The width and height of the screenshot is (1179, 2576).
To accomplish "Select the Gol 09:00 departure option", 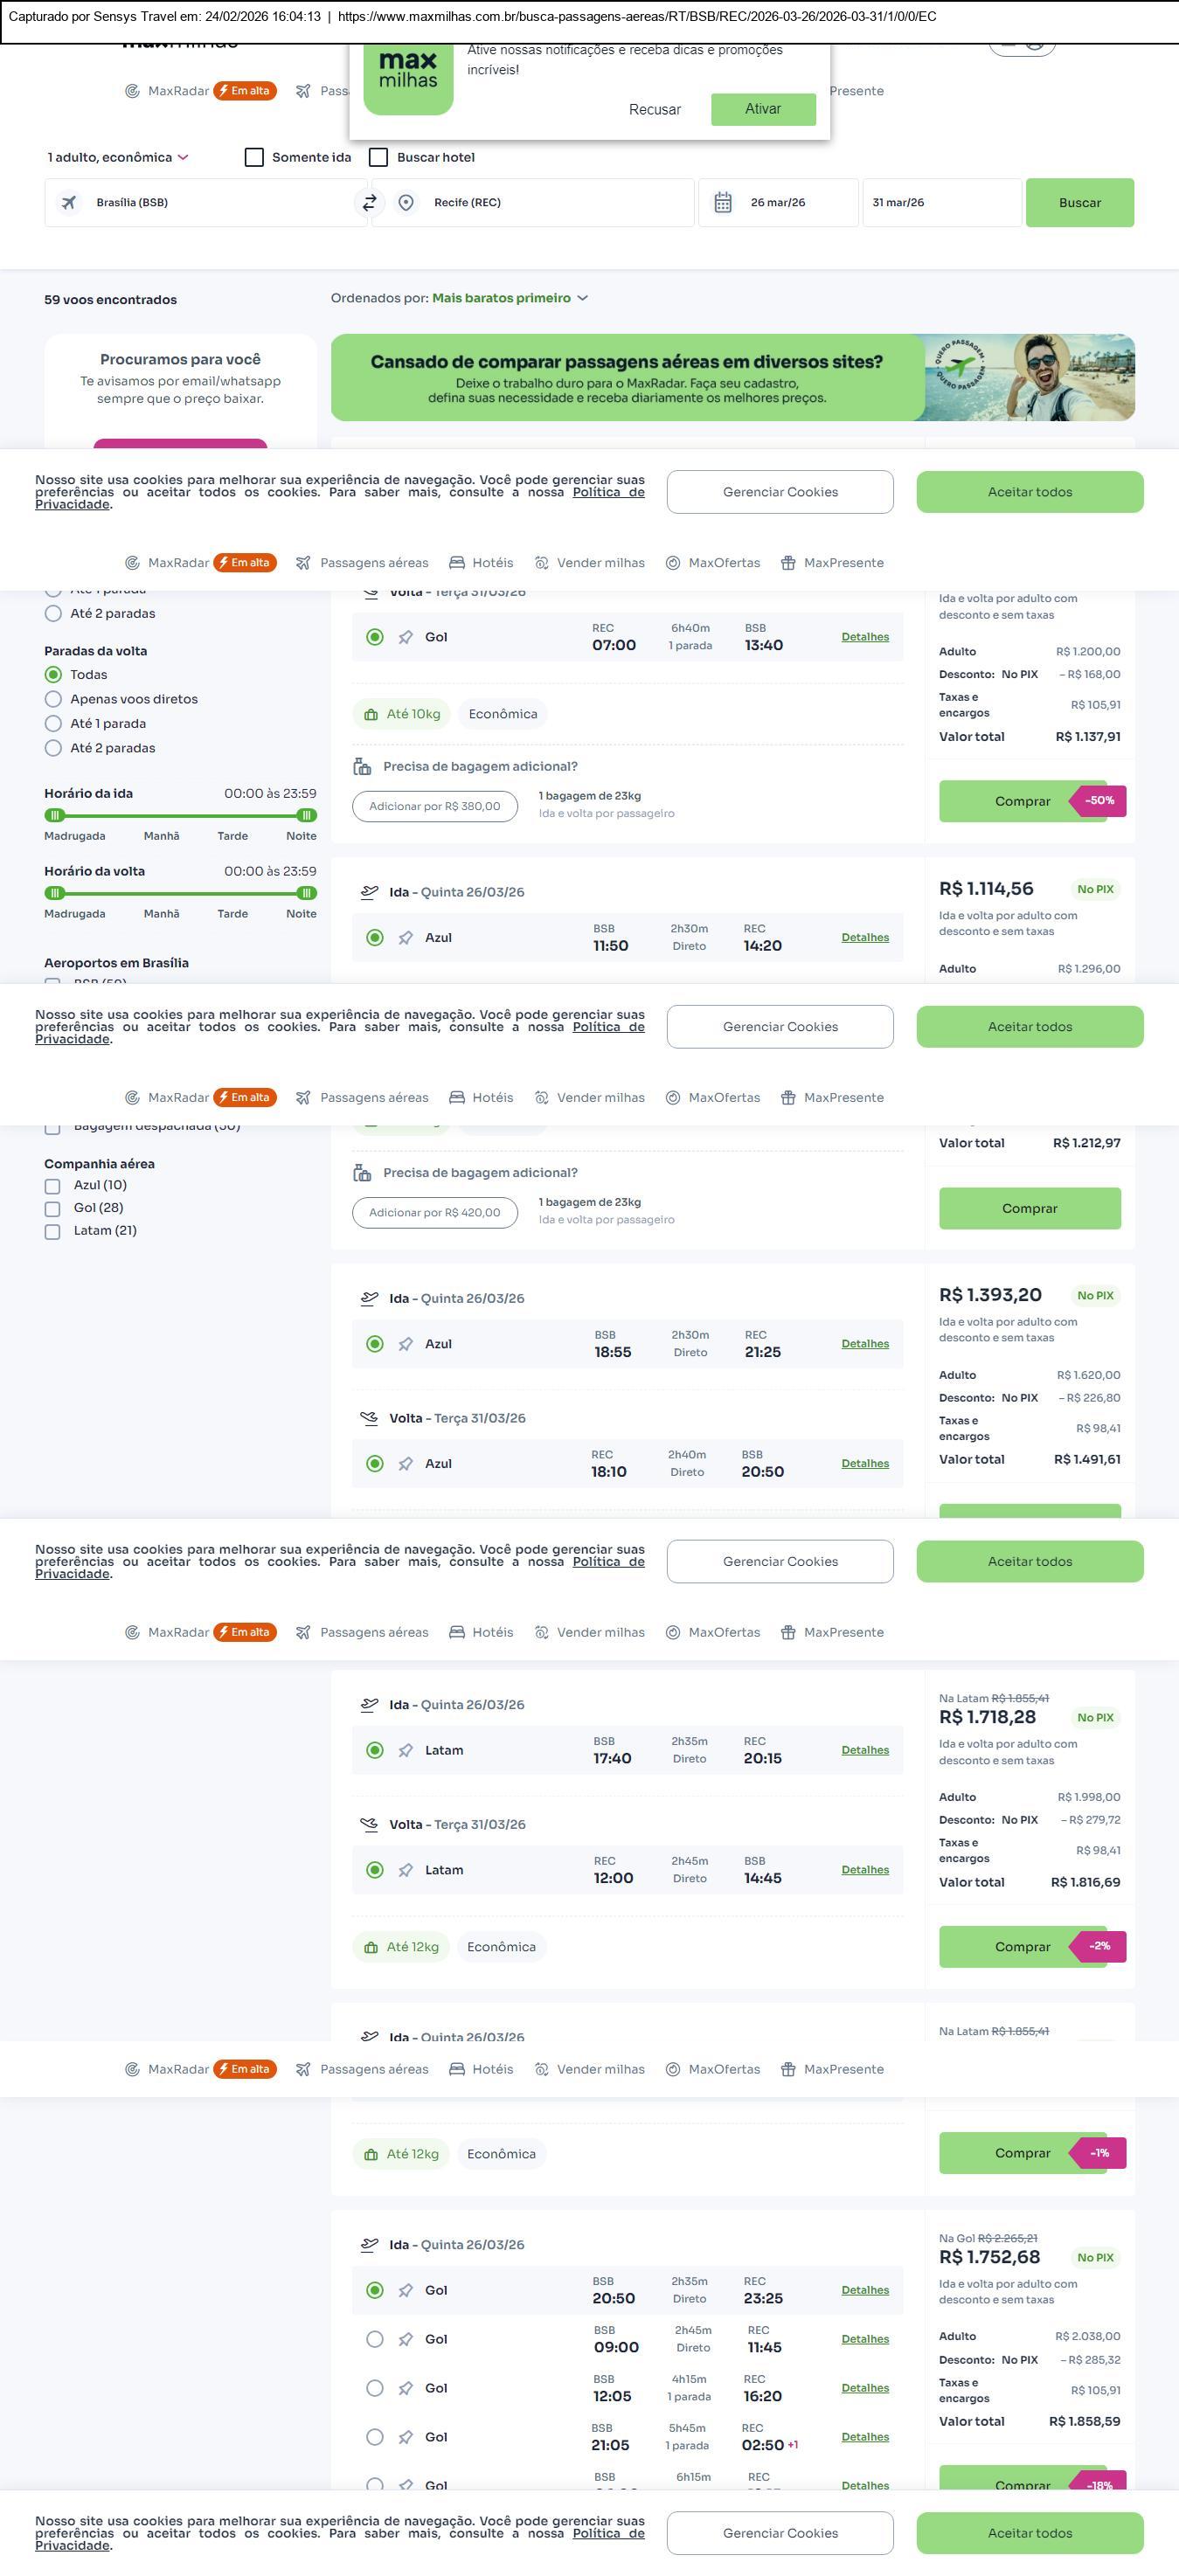I will (375, 2340).
